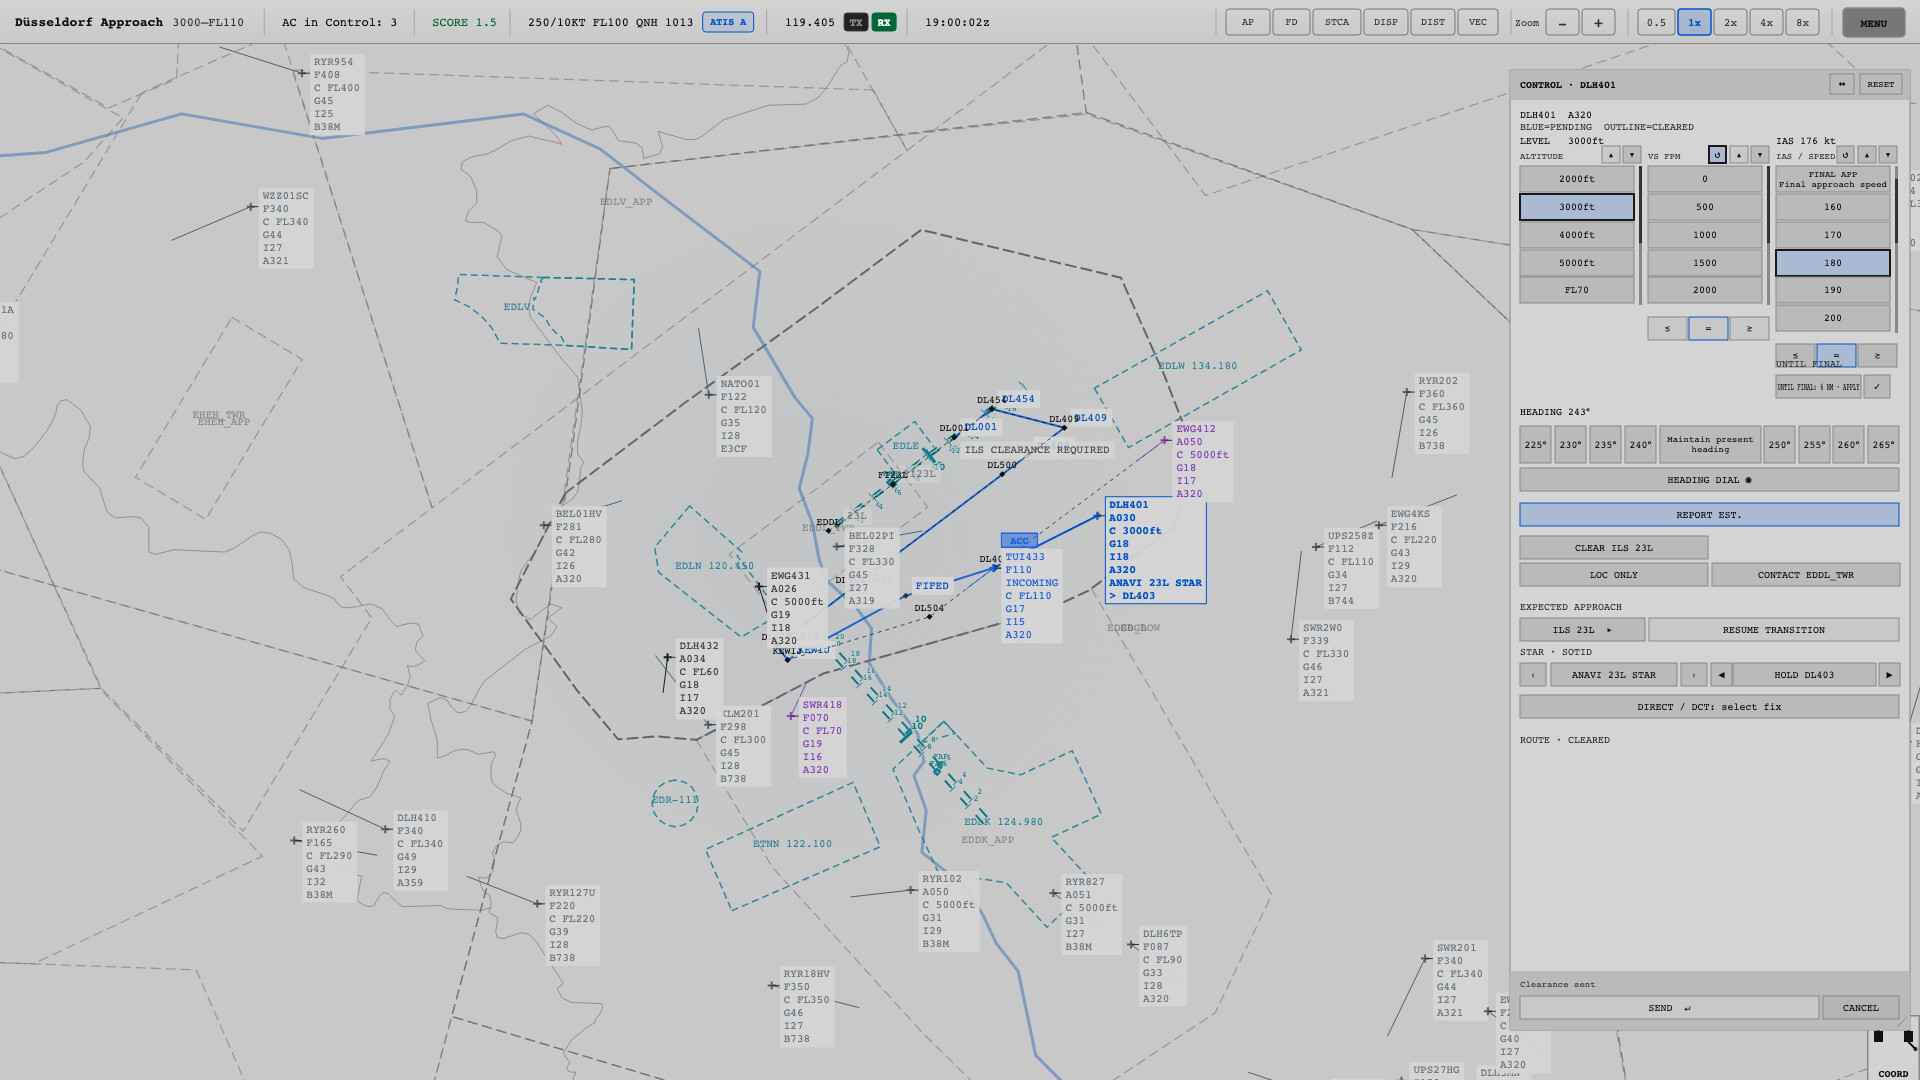Open the FD top bar item
This screenshot has height=1080, width=1920.
tap(1291, 22)
